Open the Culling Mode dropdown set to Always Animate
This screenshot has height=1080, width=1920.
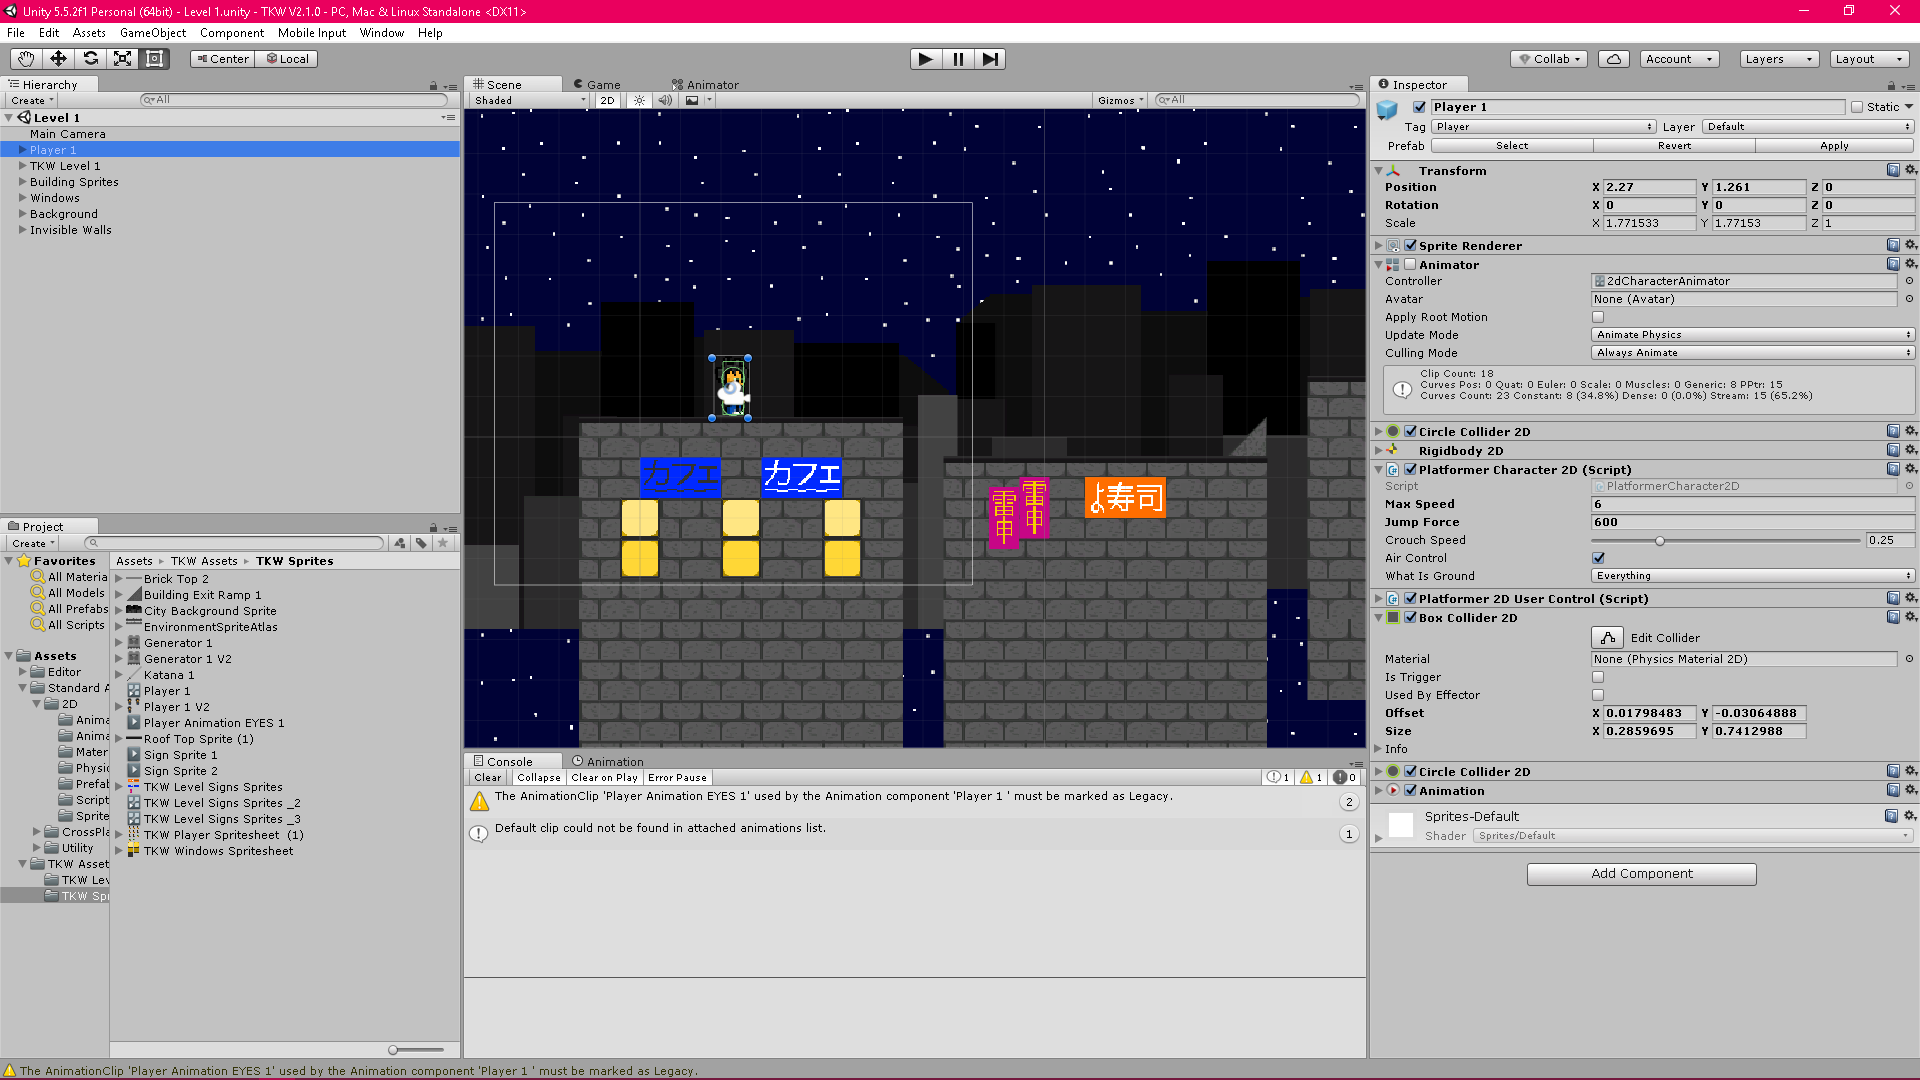pos(1752,353)
